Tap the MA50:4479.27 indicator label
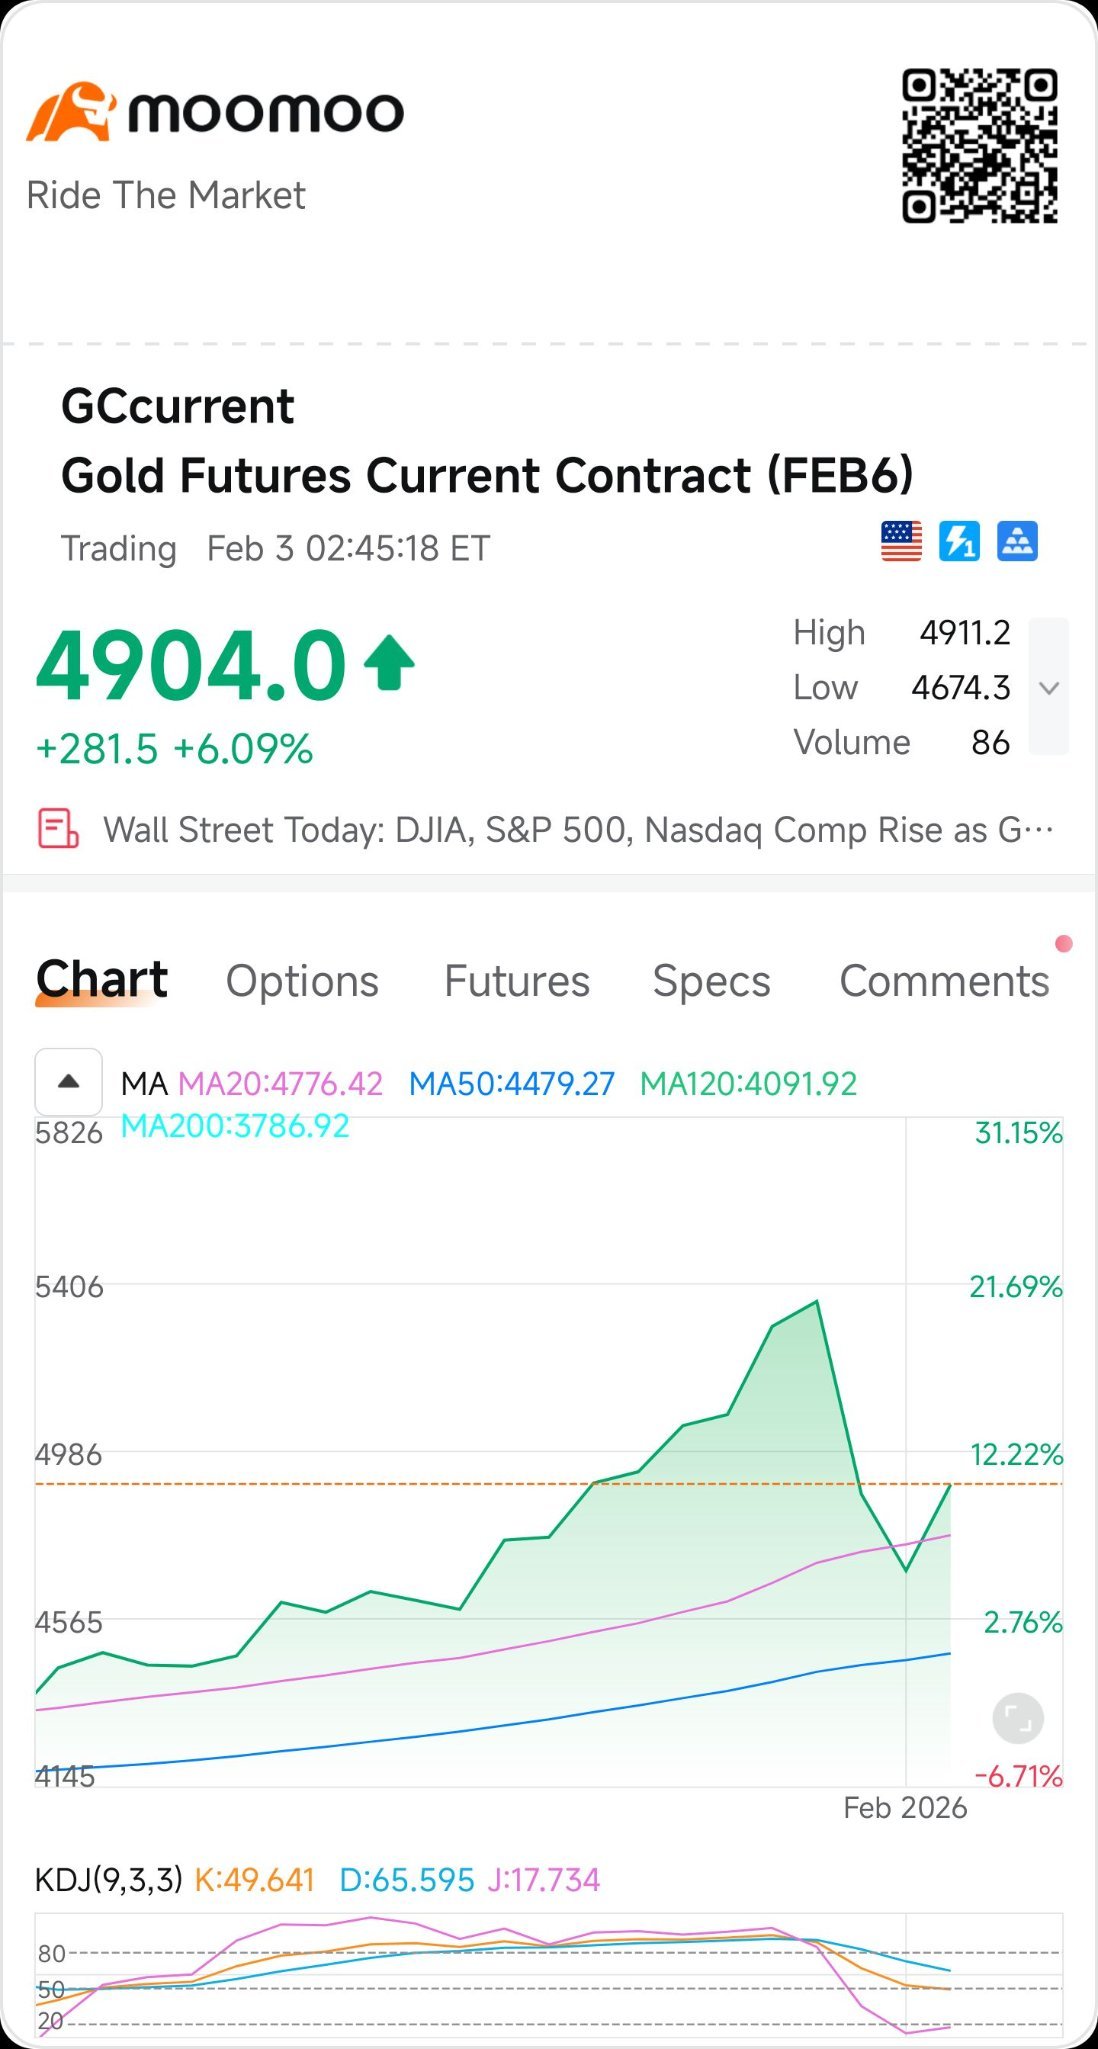This screenshot has width=1098, height=2049. click(x=512, y=1084)
